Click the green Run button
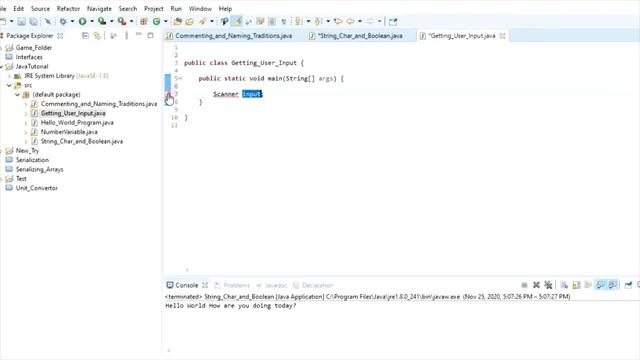The height and width of the screenshot is (360, 640). (x=82, y=21)
